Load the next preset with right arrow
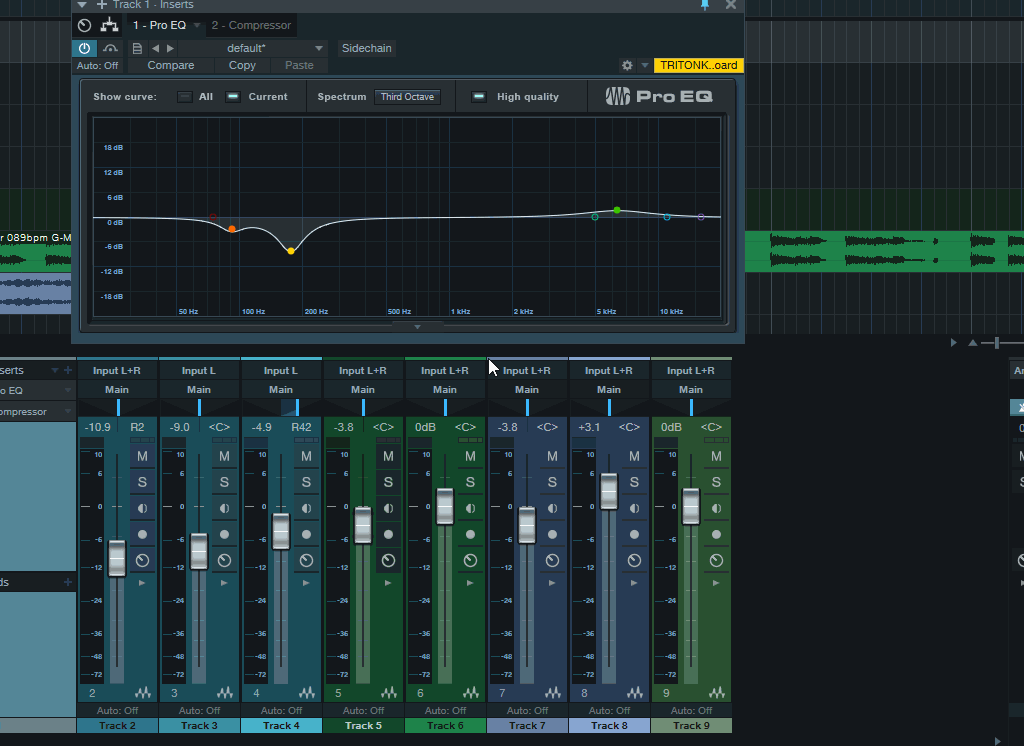The image size is (1024, 746). click(170, 48)
